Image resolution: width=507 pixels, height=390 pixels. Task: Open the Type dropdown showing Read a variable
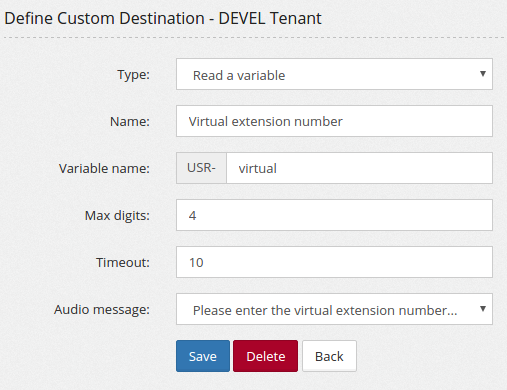[334, 74]
